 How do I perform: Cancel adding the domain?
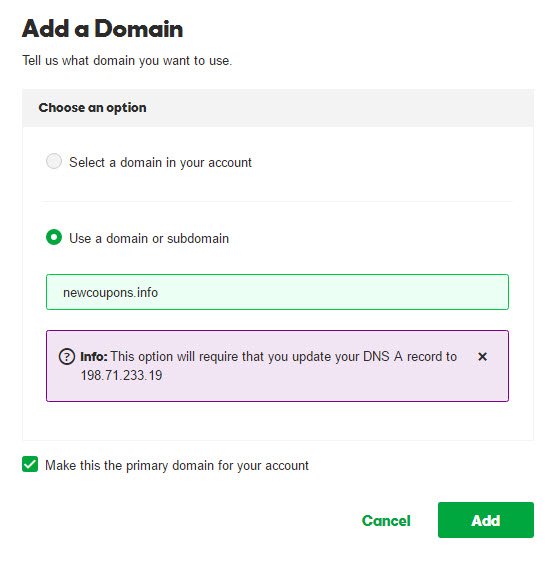(386, 520)
